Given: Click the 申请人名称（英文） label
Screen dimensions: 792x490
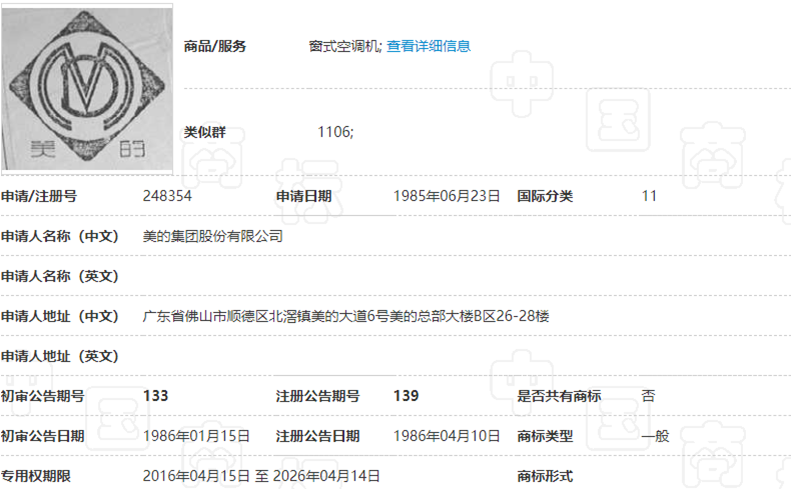Looking at the screenshot, I should click(x=60, y=276).
